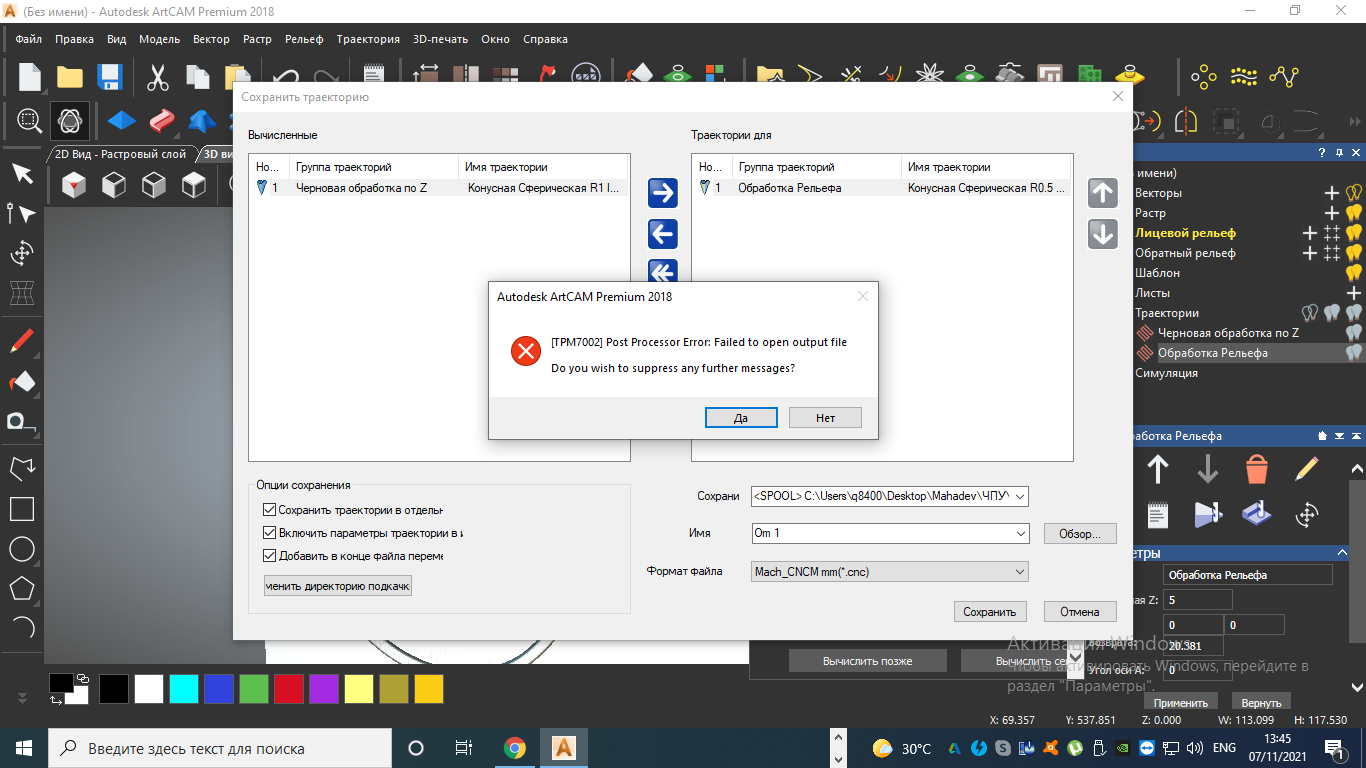Select the circle drawing tool
This screenshot has width=1366, height=768.
pyautogui.click(x=22, y=549)
